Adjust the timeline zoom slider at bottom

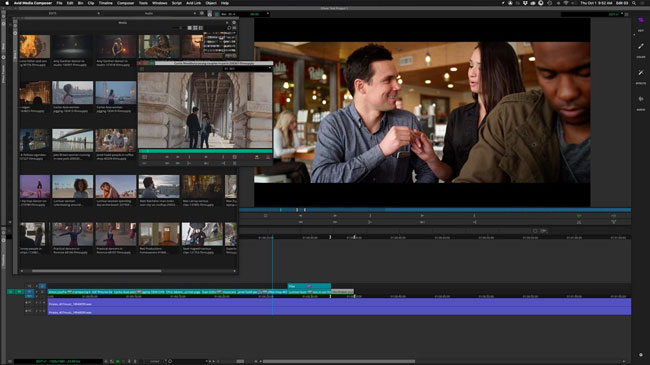240,361
